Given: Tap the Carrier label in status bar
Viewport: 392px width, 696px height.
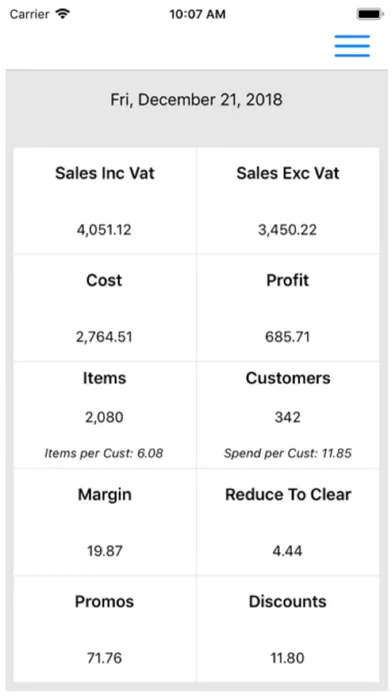Looking at the screenshot, I should pyautogui.click(x=29, y=14).
